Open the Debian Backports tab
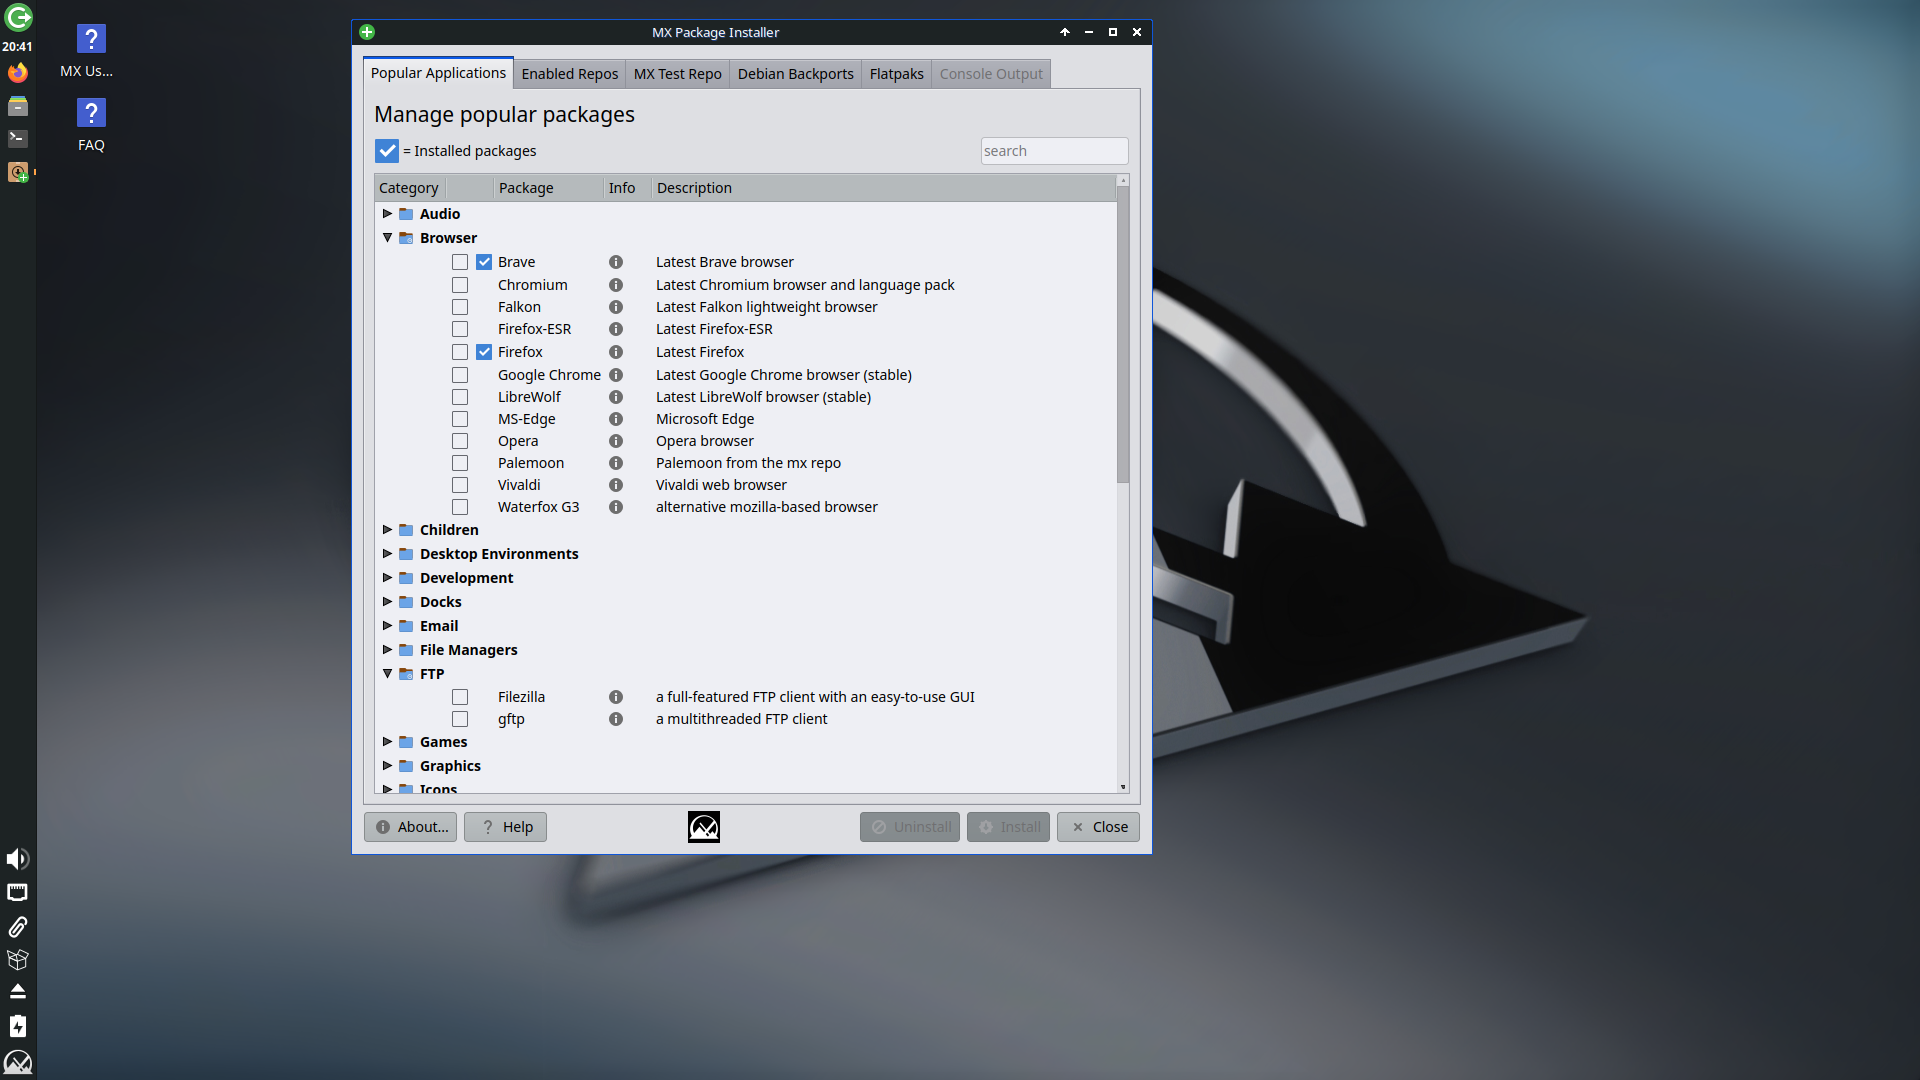 coord(796,74)
